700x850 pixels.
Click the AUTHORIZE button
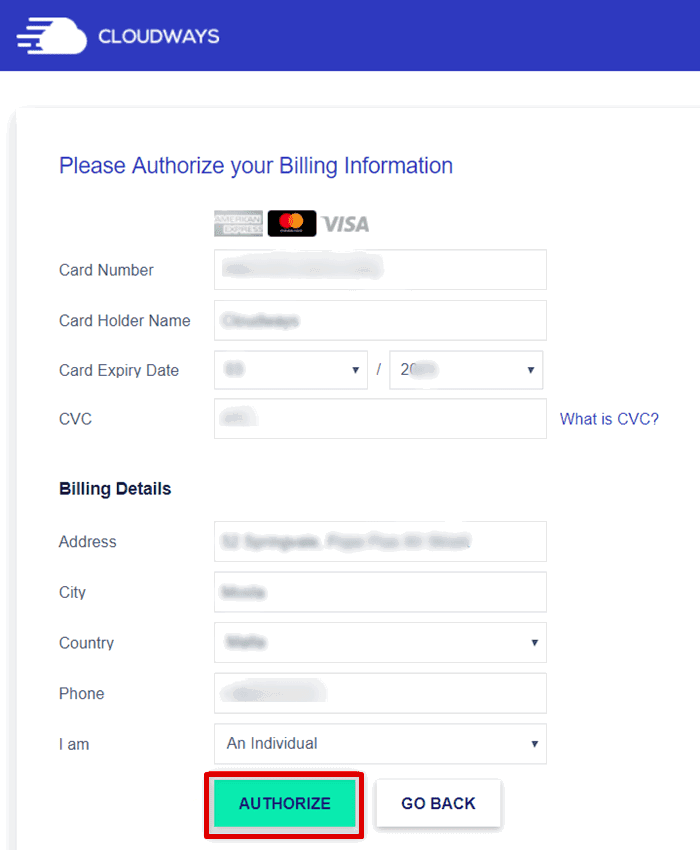285,803
